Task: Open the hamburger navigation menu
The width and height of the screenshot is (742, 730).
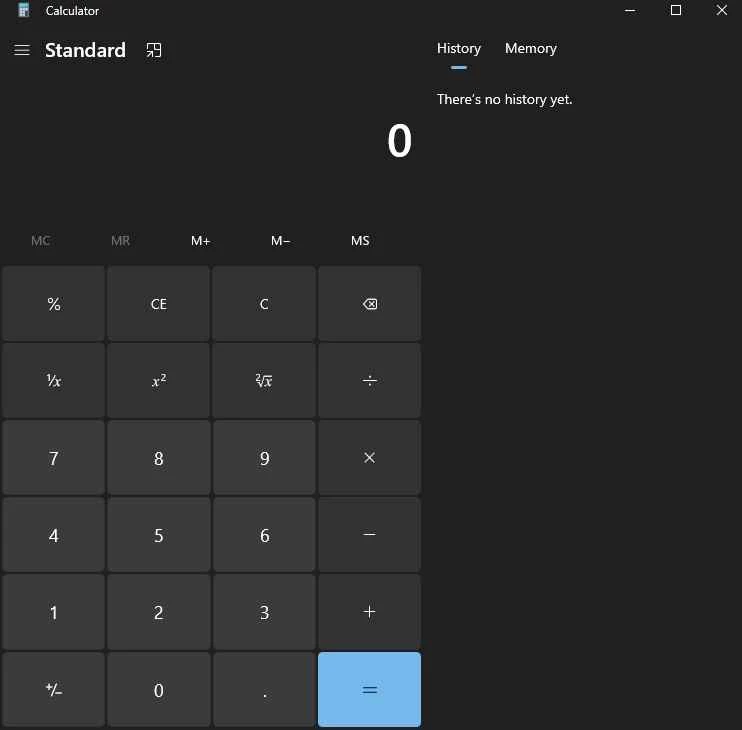Action: 22,50
